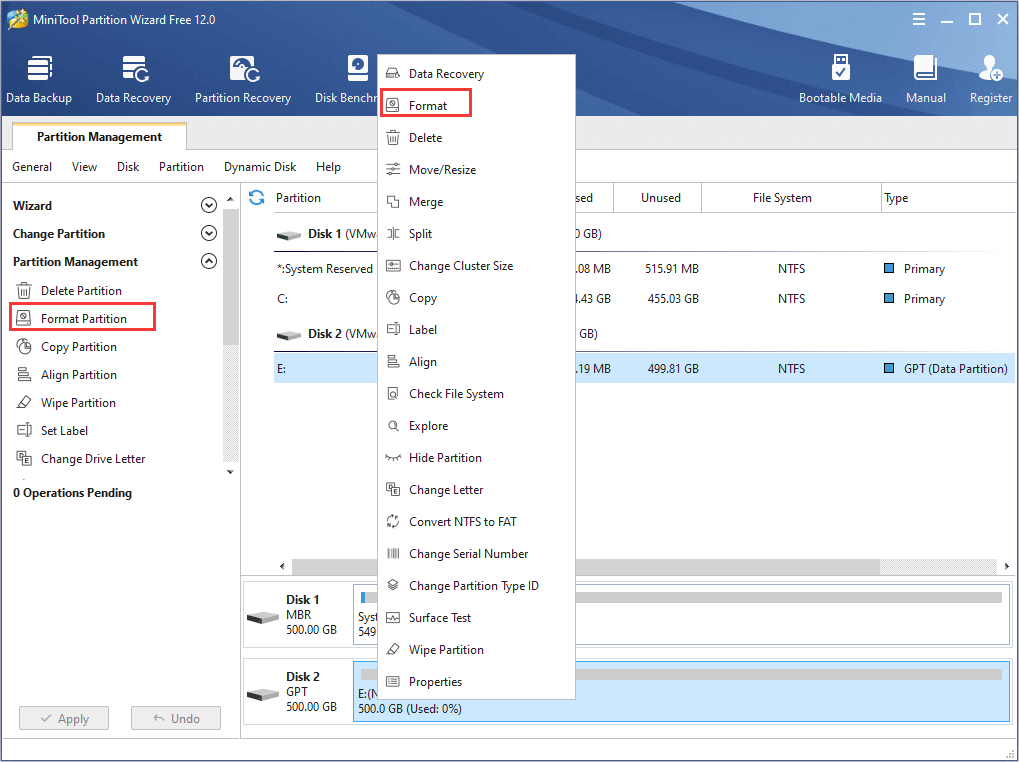
Task: Choose Change Letter in the context menu
Action: coord(476,490)
